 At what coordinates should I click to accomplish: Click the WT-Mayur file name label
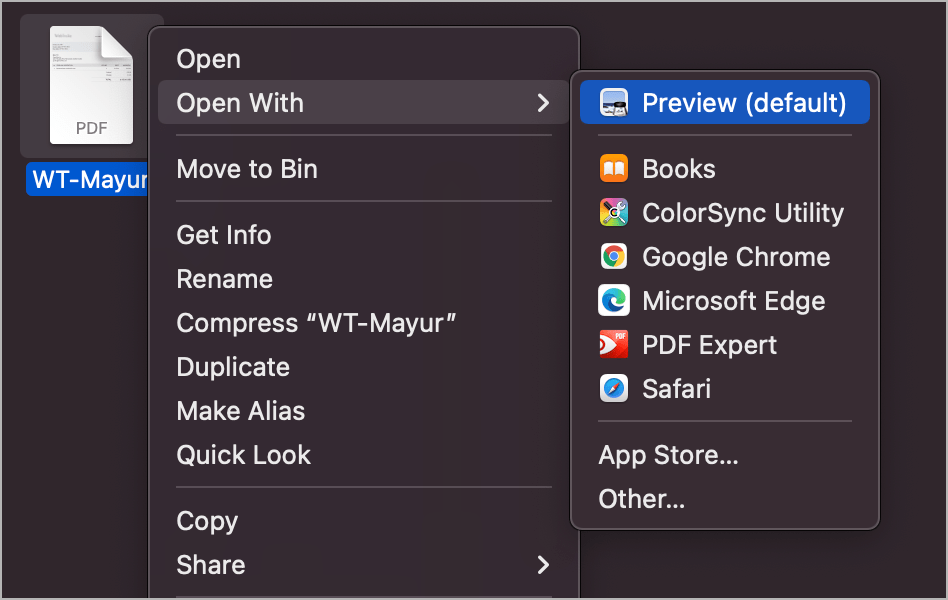88,179
